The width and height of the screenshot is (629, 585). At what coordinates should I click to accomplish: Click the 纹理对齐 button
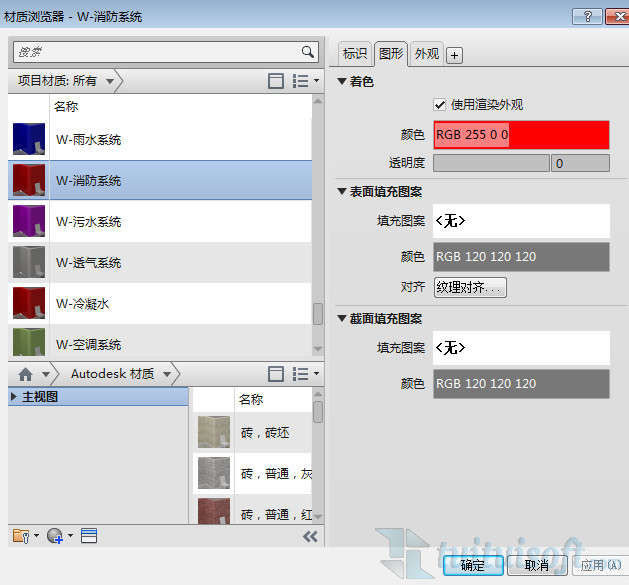[x=470, y=287]
